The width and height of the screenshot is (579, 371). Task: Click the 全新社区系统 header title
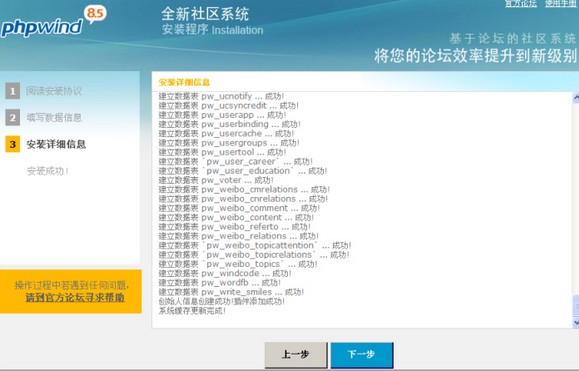pyautogui.click(x=205, y=14)
